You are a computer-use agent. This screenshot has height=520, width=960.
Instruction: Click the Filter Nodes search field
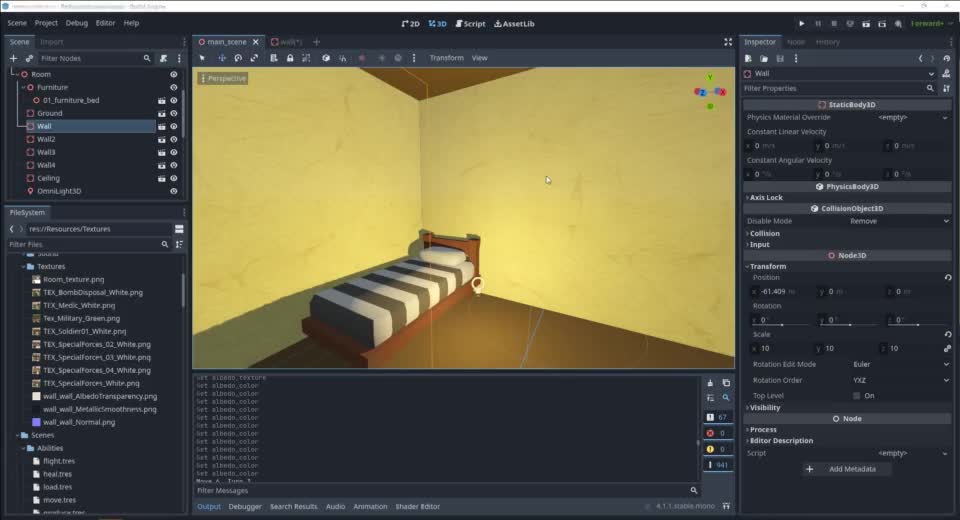(90, 59)
